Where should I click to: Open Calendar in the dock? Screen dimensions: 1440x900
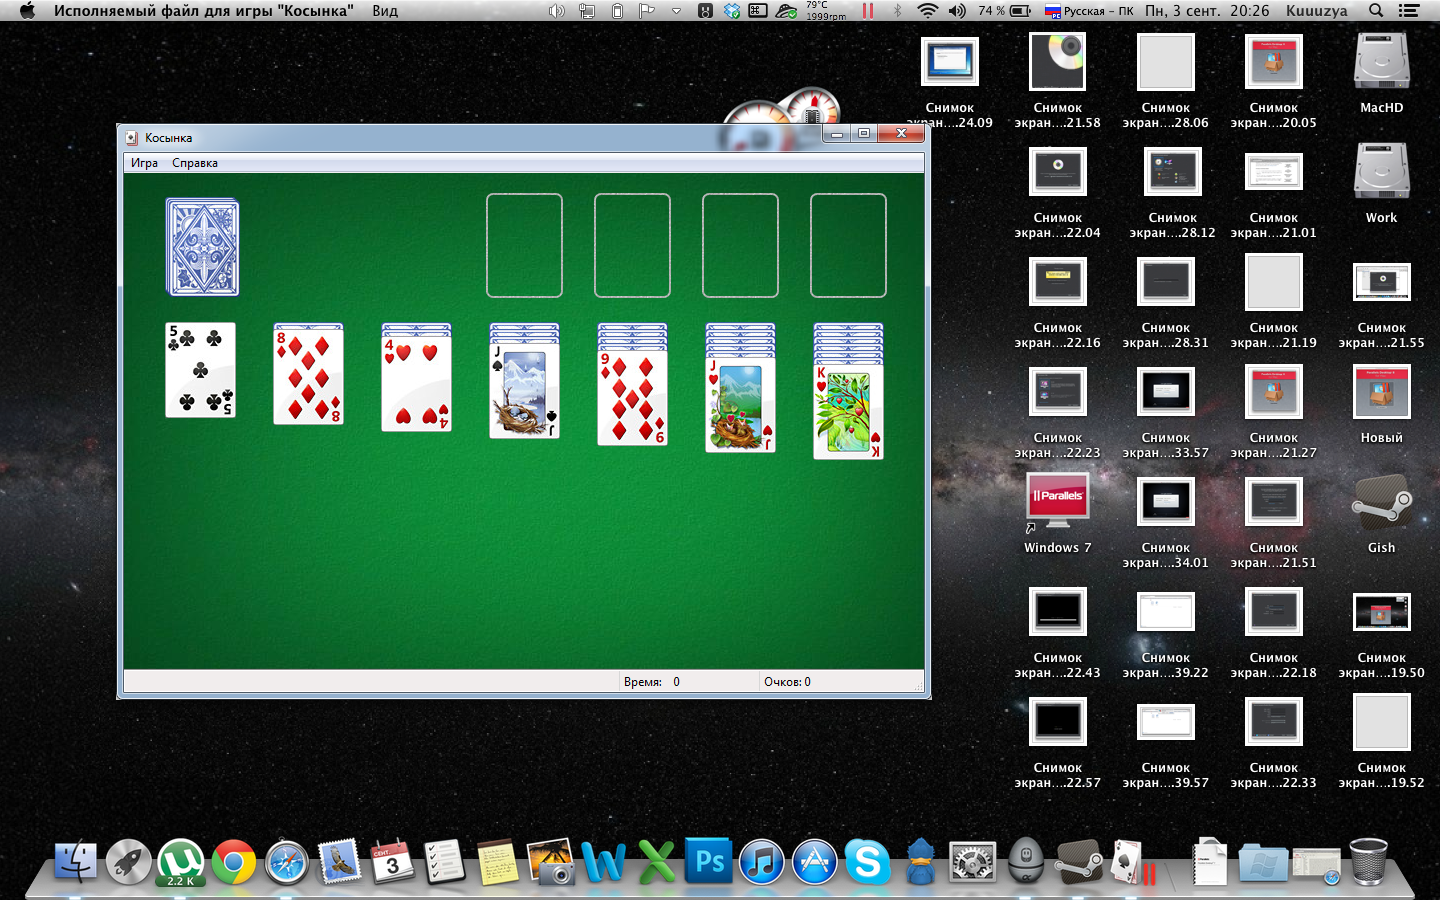tap(392, 862)
